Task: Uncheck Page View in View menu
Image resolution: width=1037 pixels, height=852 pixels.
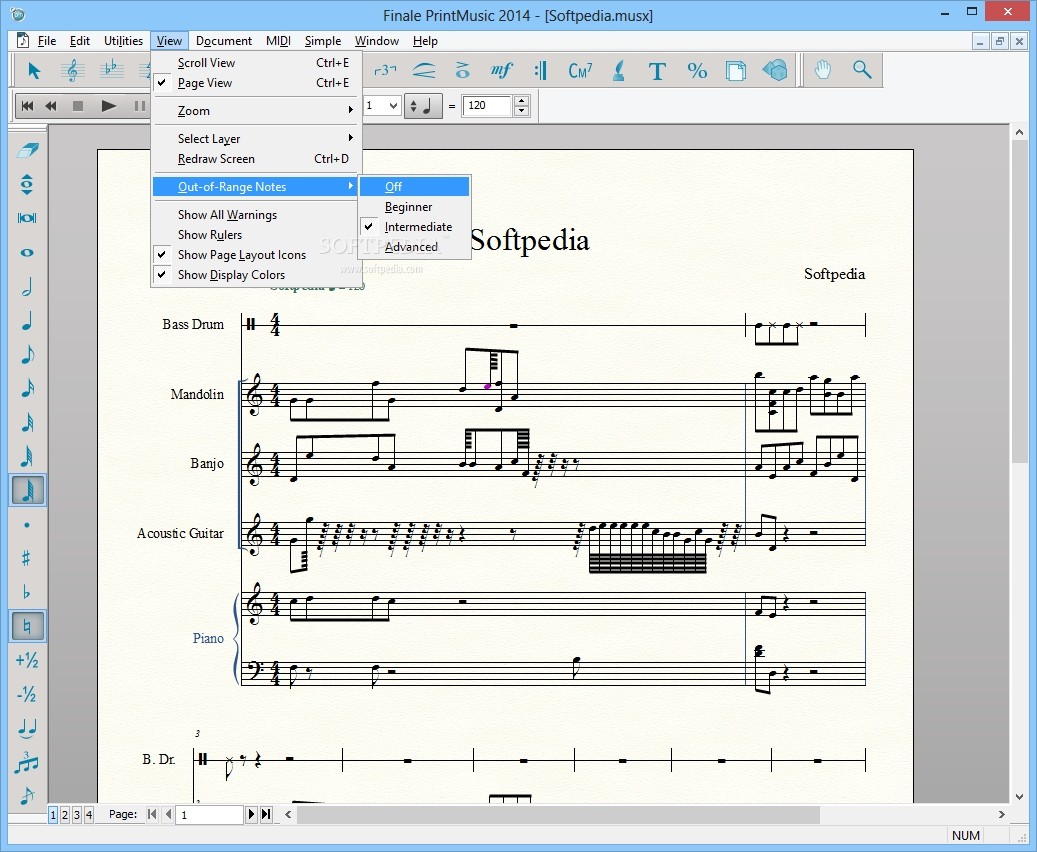Action: click(x=257, y=83)
